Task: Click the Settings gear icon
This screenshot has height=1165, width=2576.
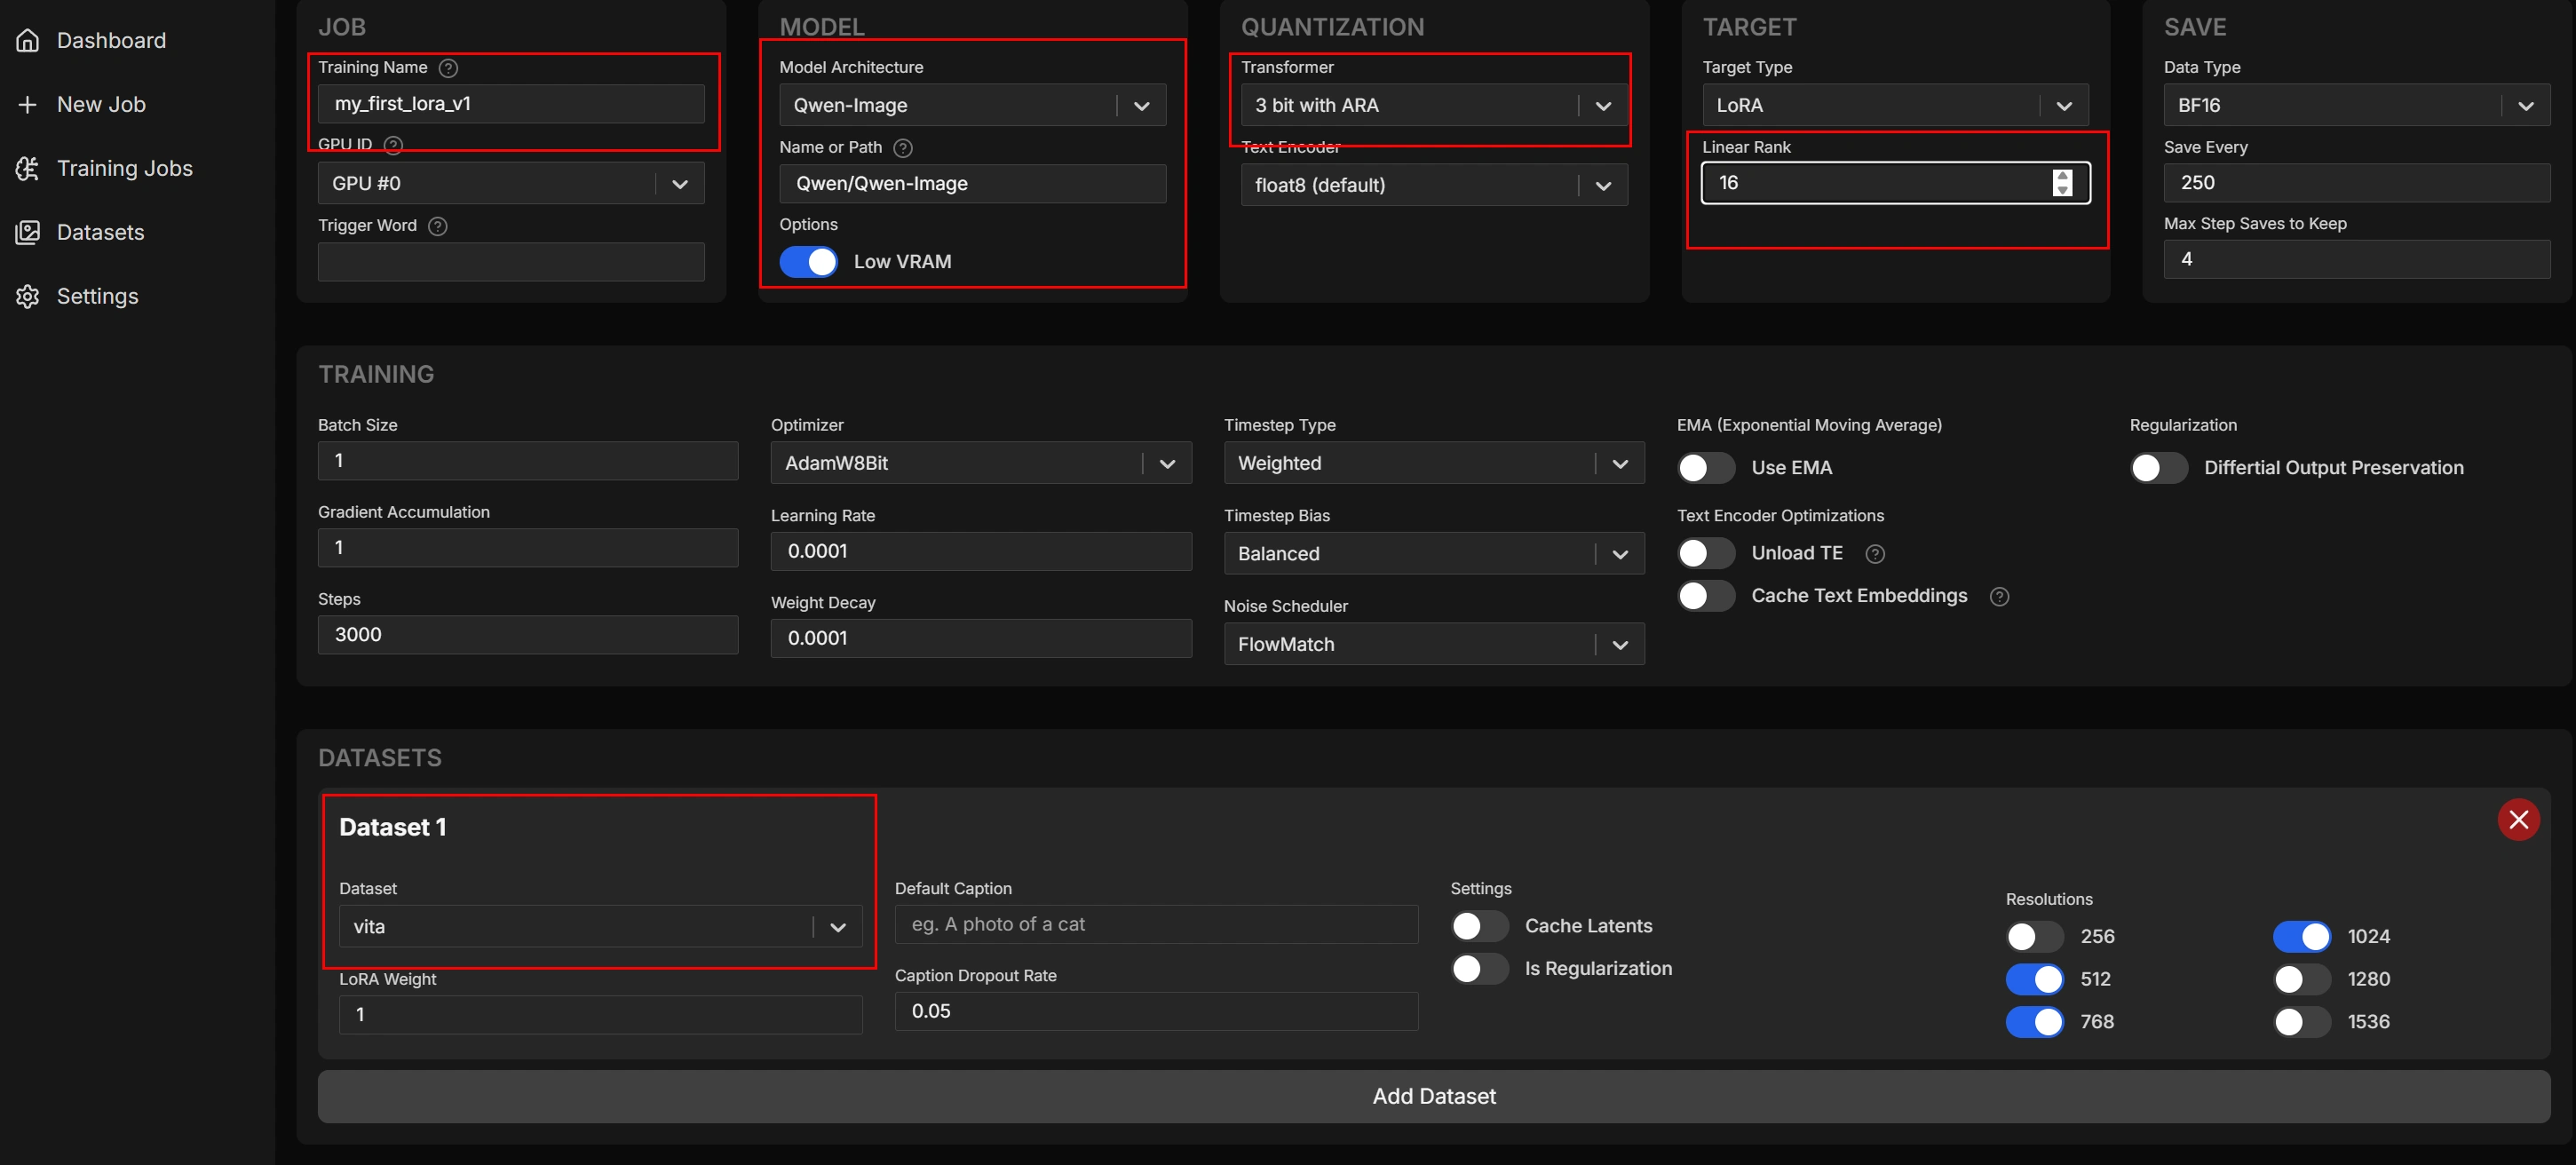Action: [x=28, y=297]
